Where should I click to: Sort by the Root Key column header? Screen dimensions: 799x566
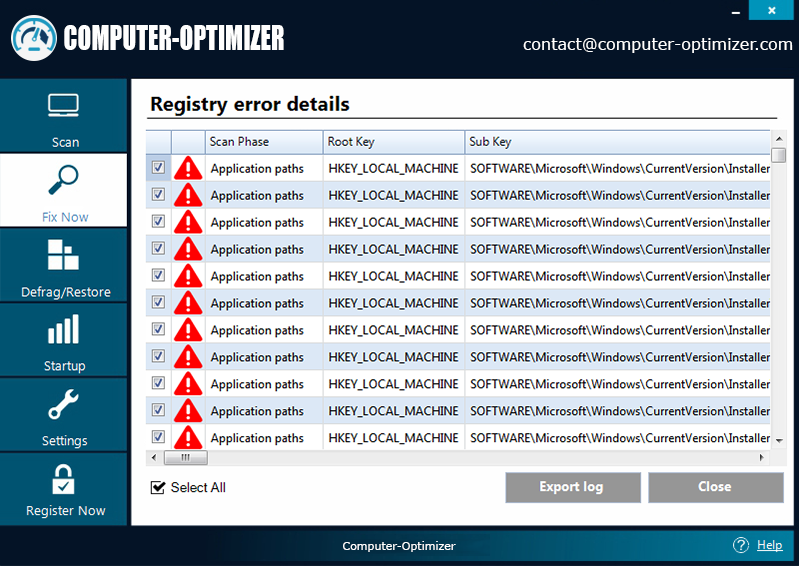click(x=393, y=142)
